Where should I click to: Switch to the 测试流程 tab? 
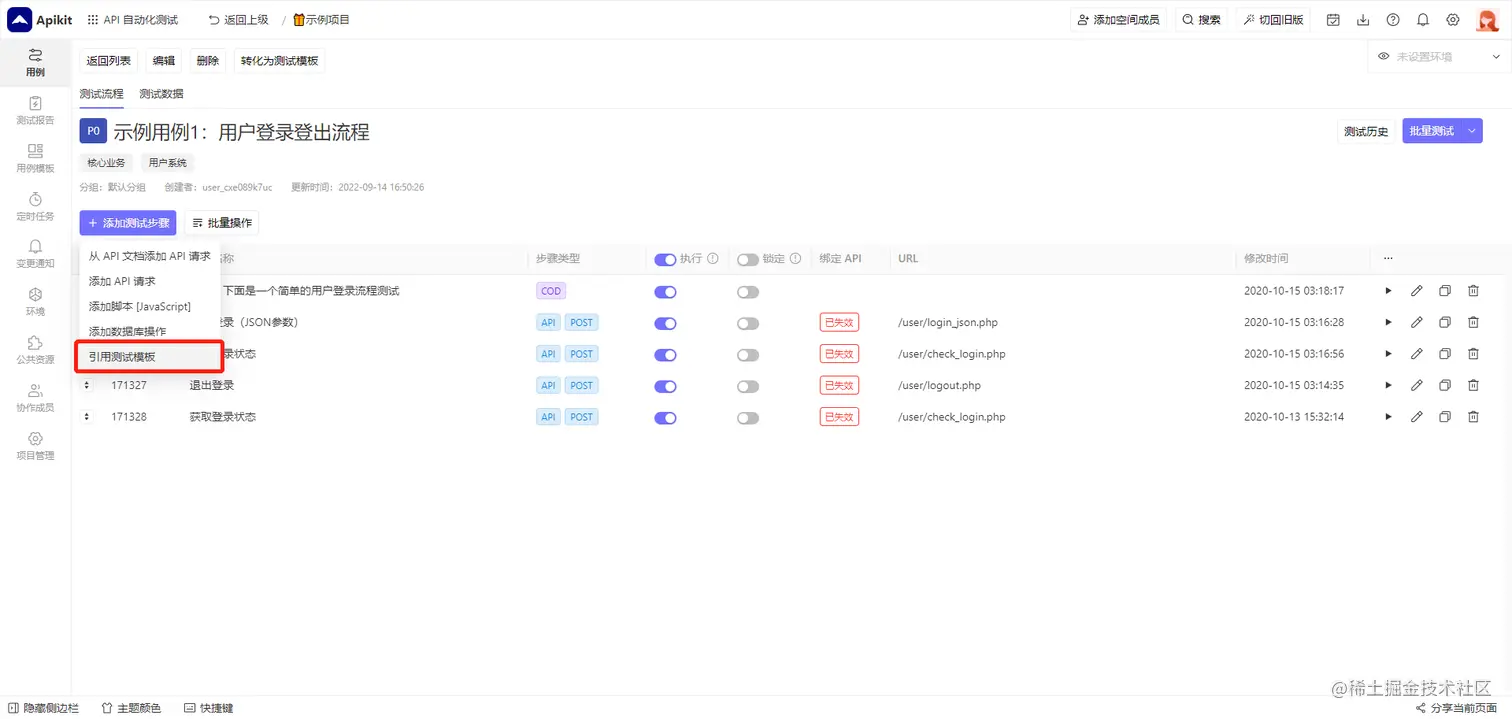click(102, 94)
